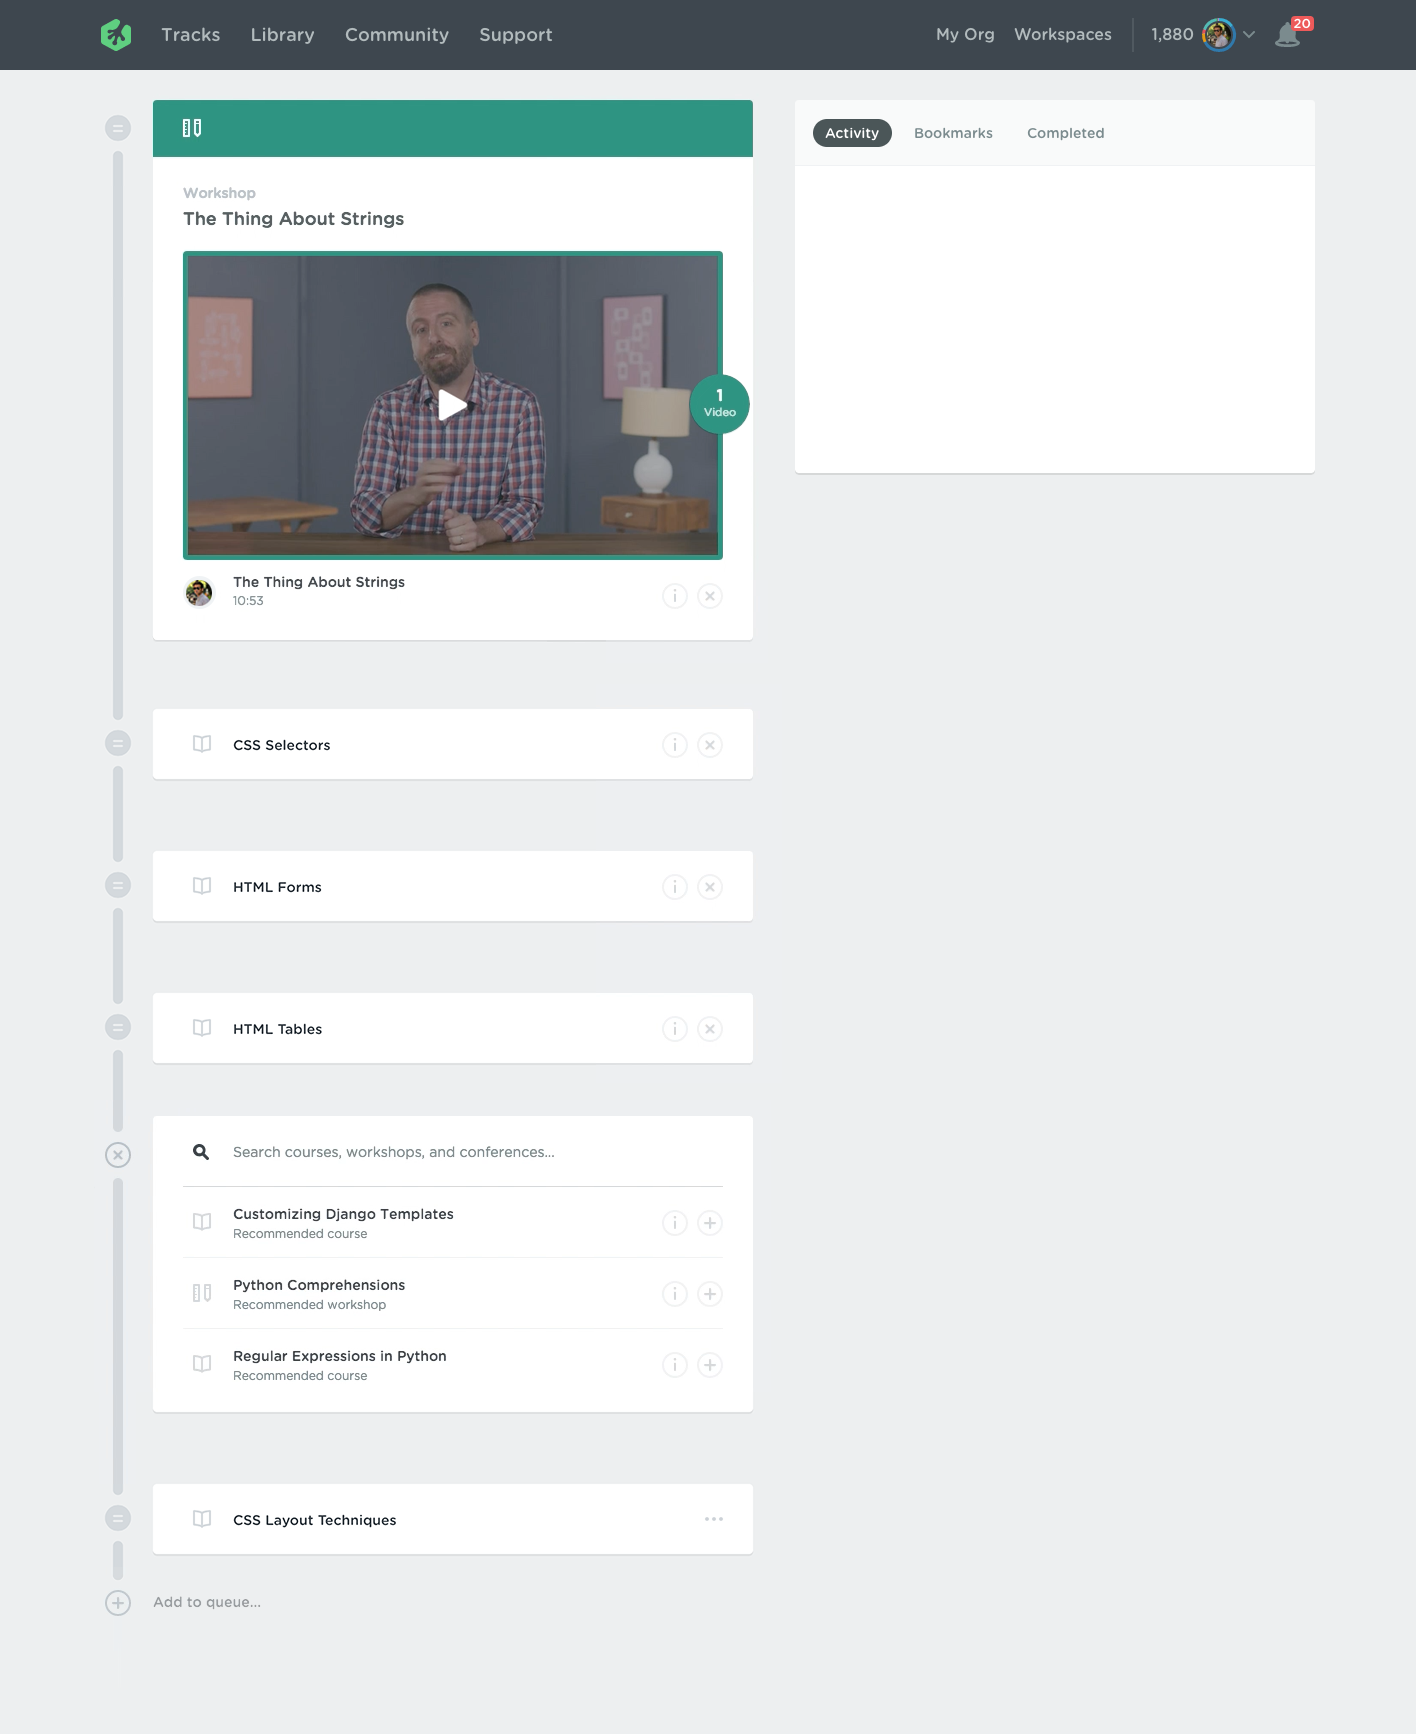Remove HTML Forms from queue
This screenshot has height=1734, width=1416.
(710, 887)
